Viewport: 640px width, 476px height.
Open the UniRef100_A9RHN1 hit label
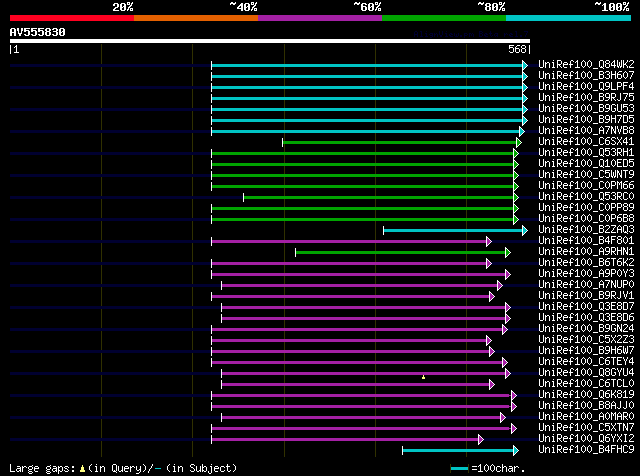click(586, 251)
